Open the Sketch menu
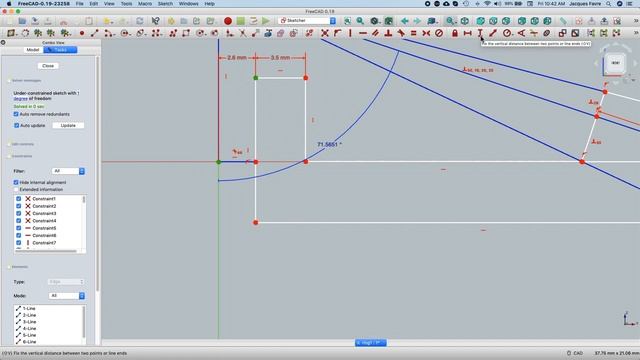 [165, 4]
